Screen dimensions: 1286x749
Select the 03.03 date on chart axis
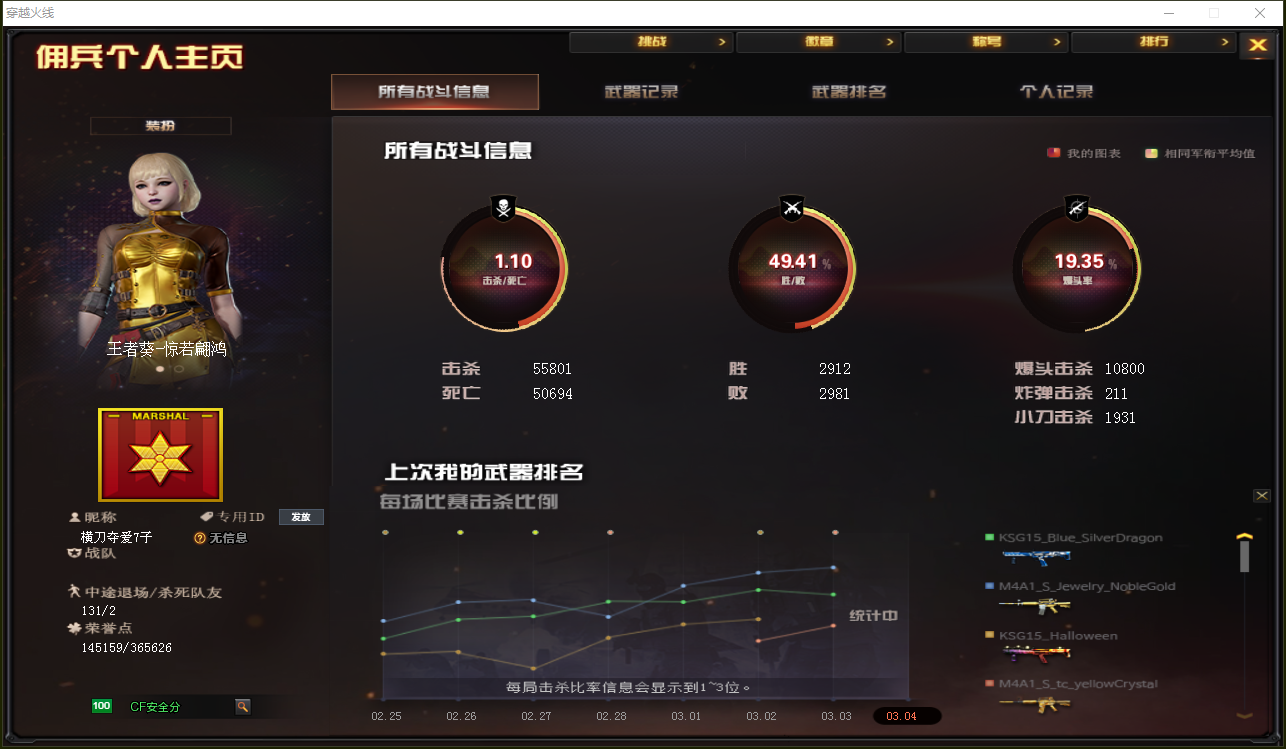(836, 716)
